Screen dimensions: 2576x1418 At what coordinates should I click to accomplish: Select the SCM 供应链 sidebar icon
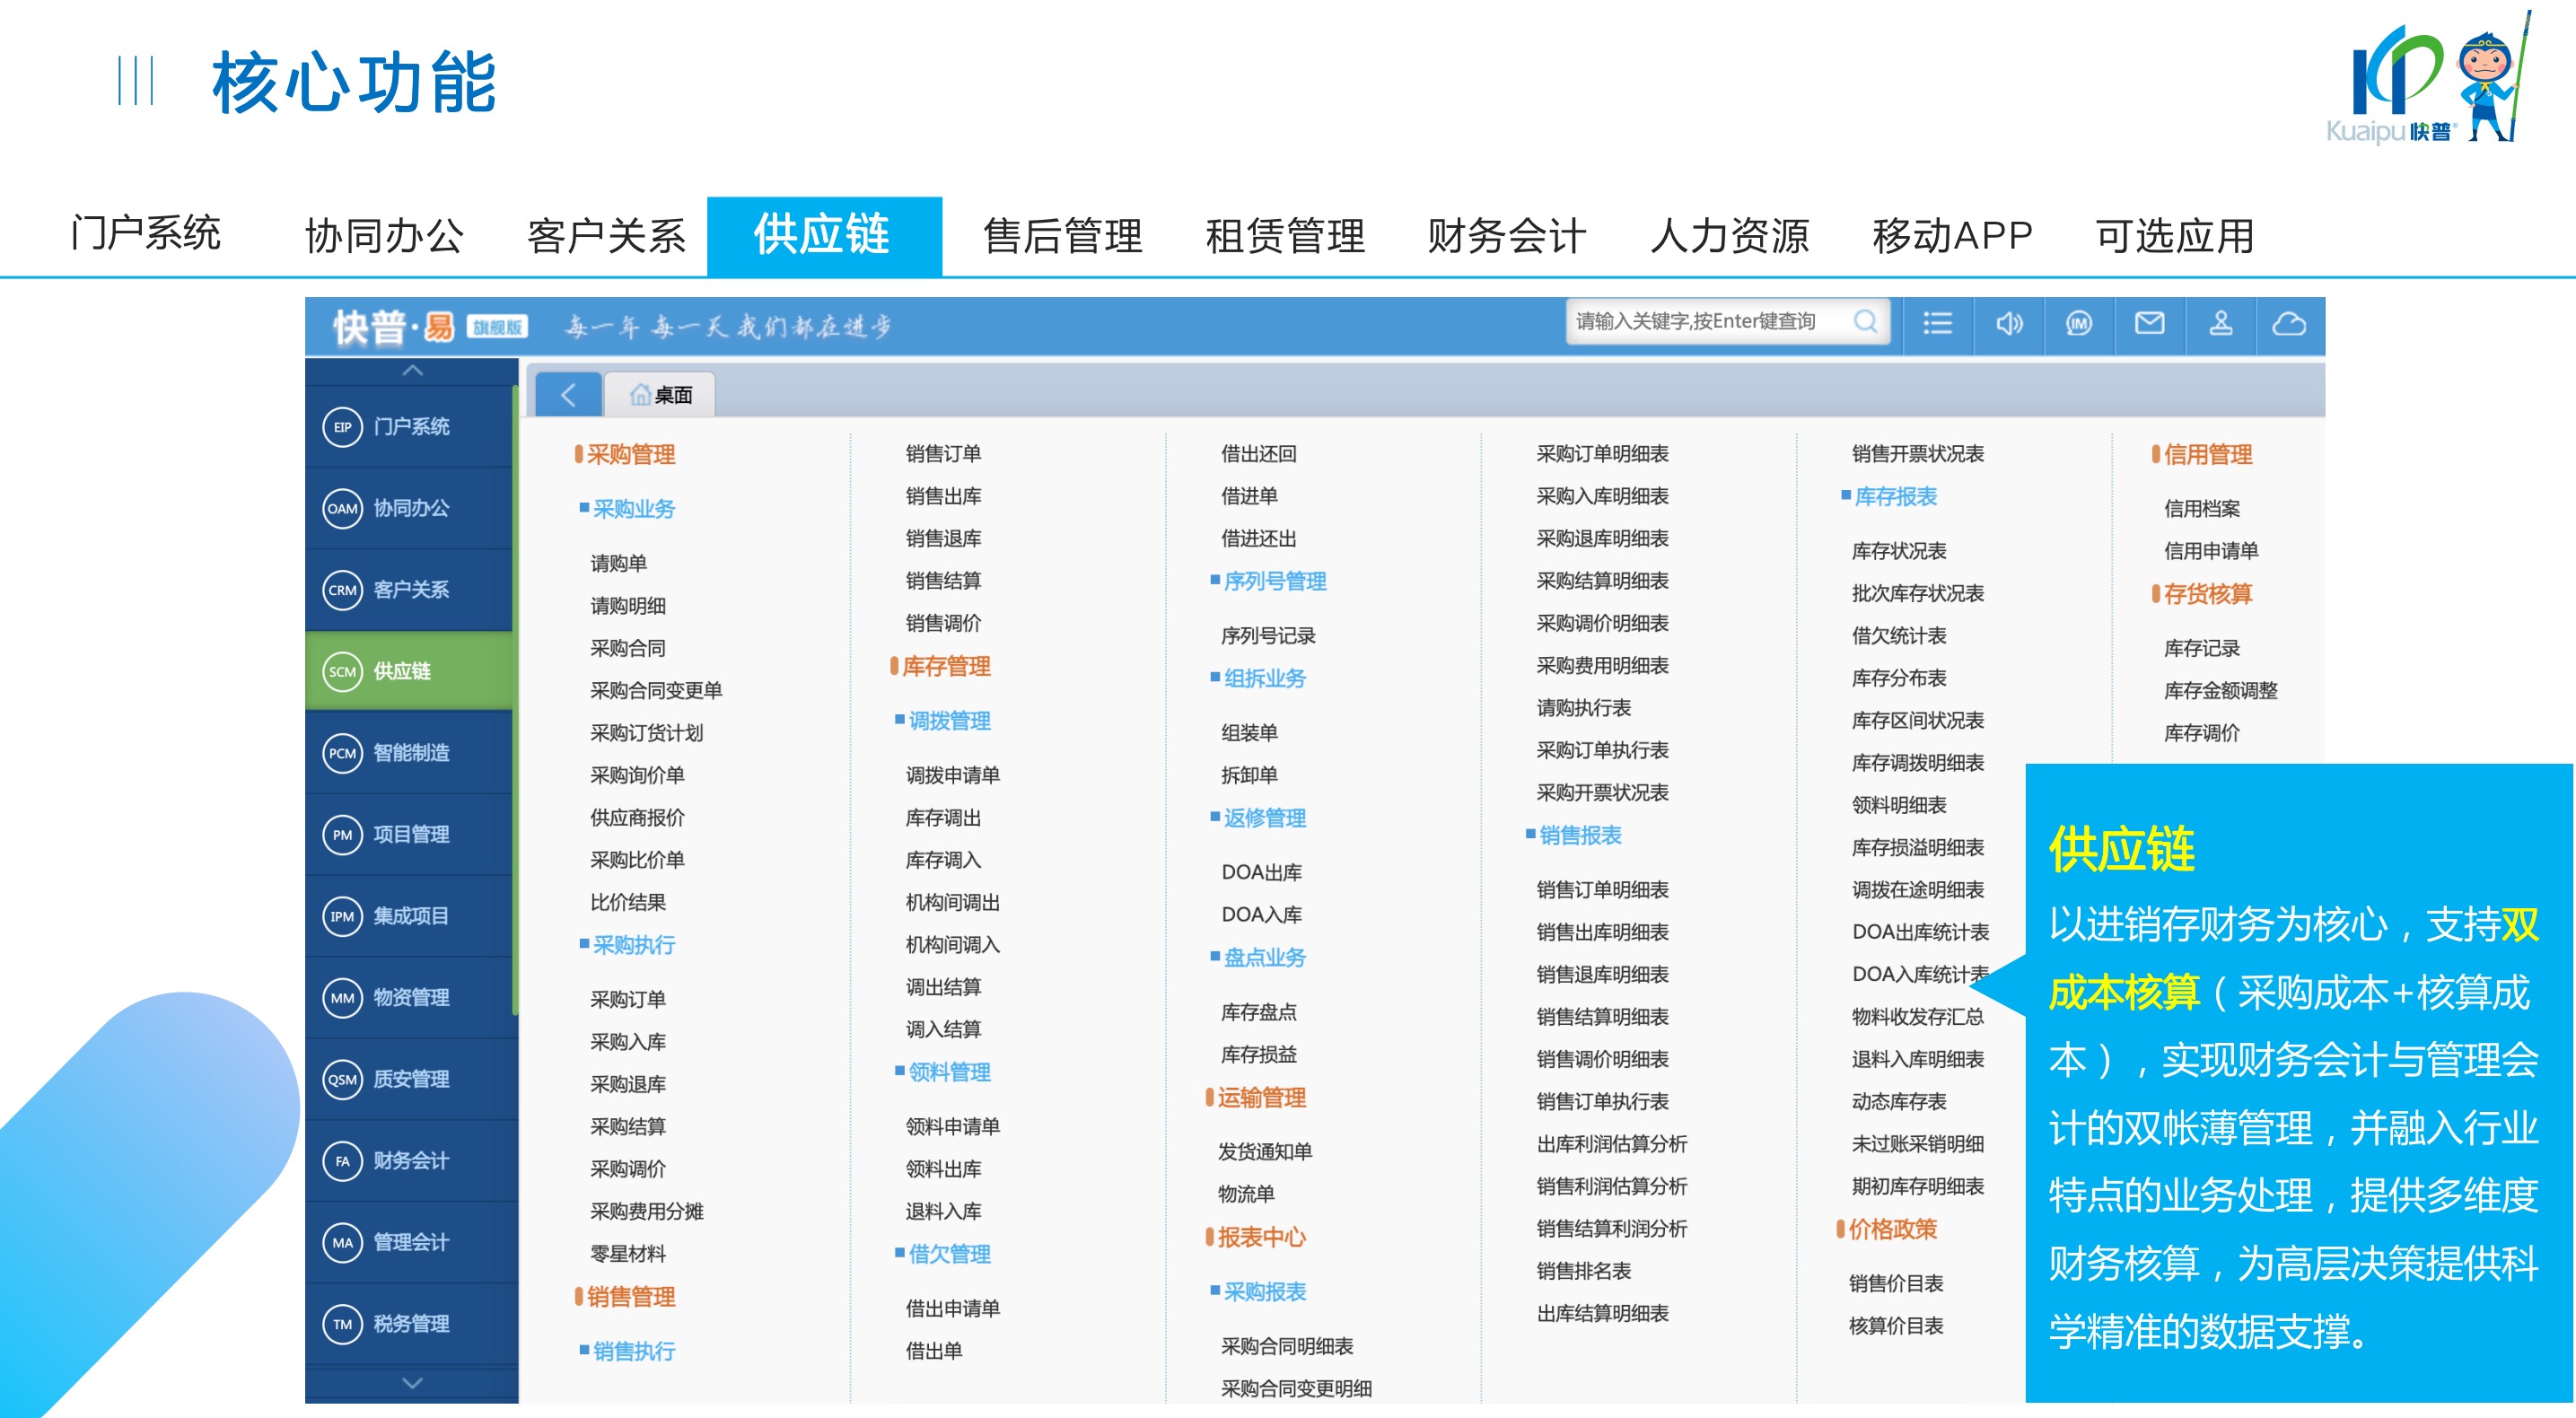point(342,671)
